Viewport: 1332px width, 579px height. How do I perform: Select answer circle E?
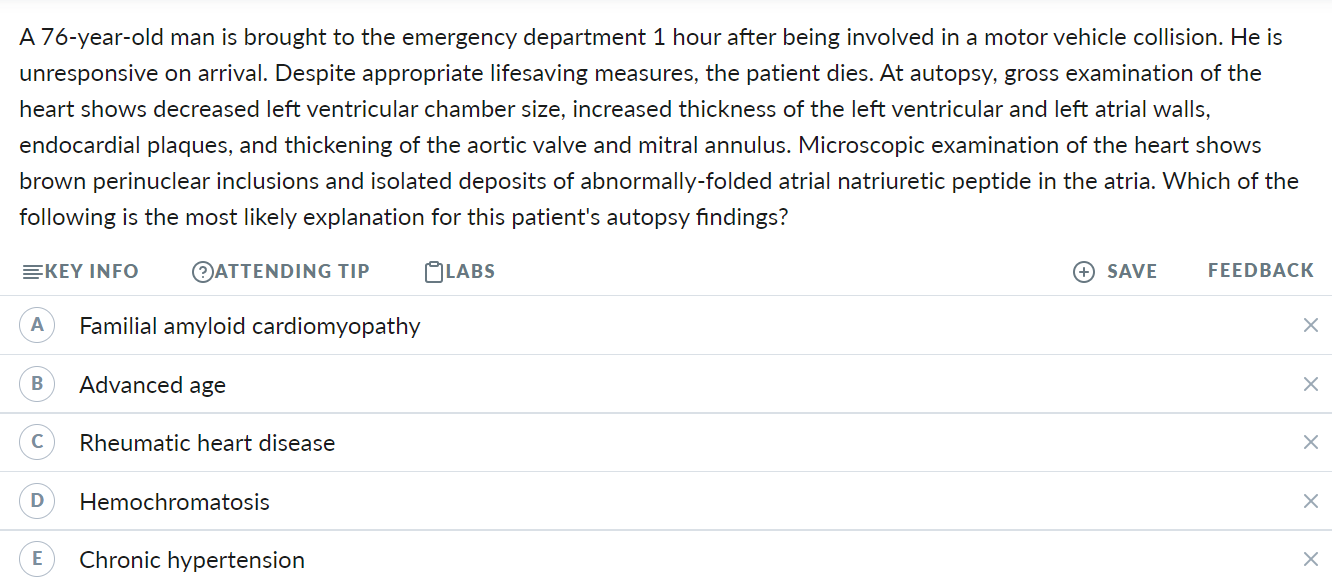pyautogui.click(x=37, y=559)
